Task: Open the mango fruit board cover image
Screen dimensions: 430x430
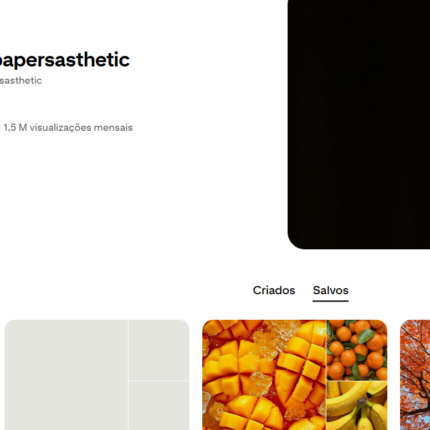Action: 264,375
